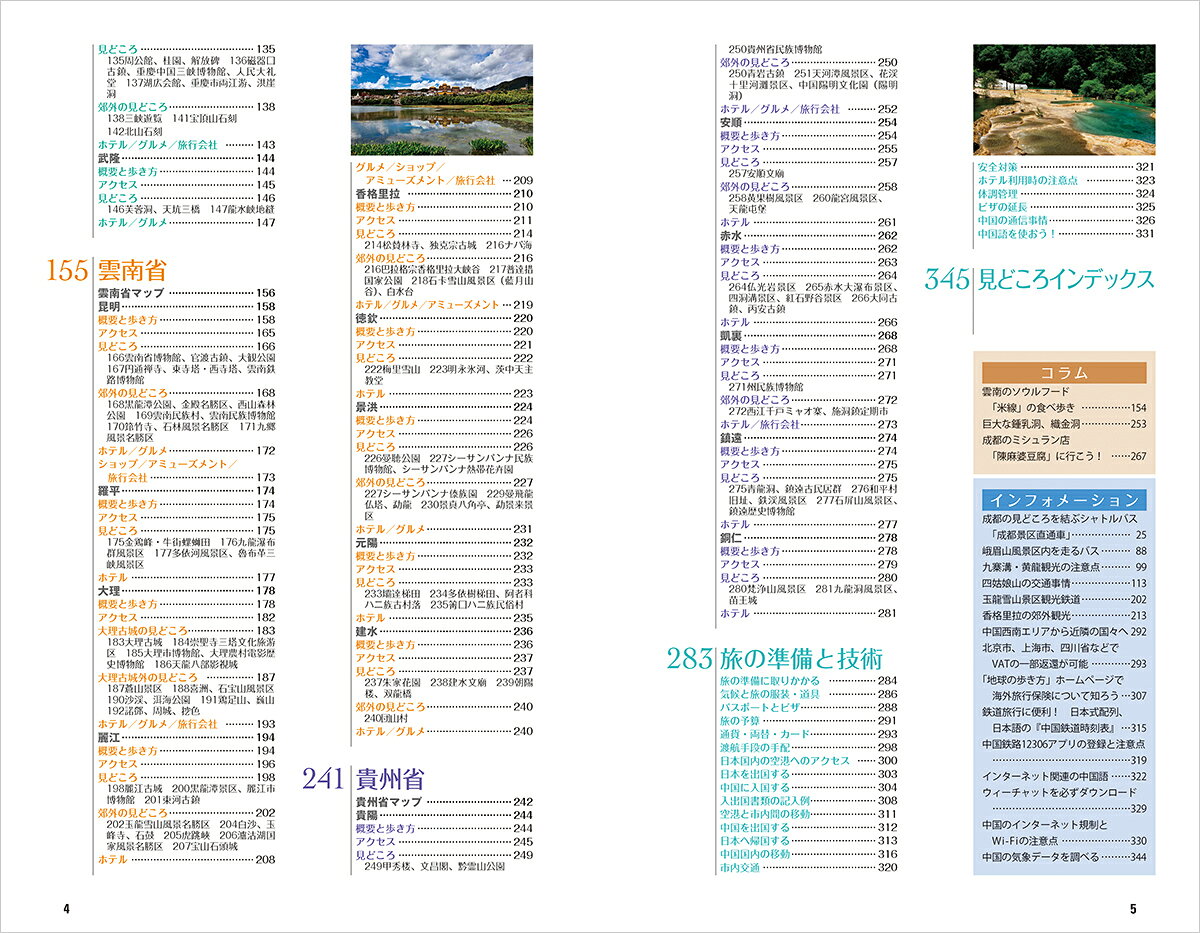Click the 峨眉山風景区内を走るバス info entry
1200x933 pixels.
[x=1064, y=551]
